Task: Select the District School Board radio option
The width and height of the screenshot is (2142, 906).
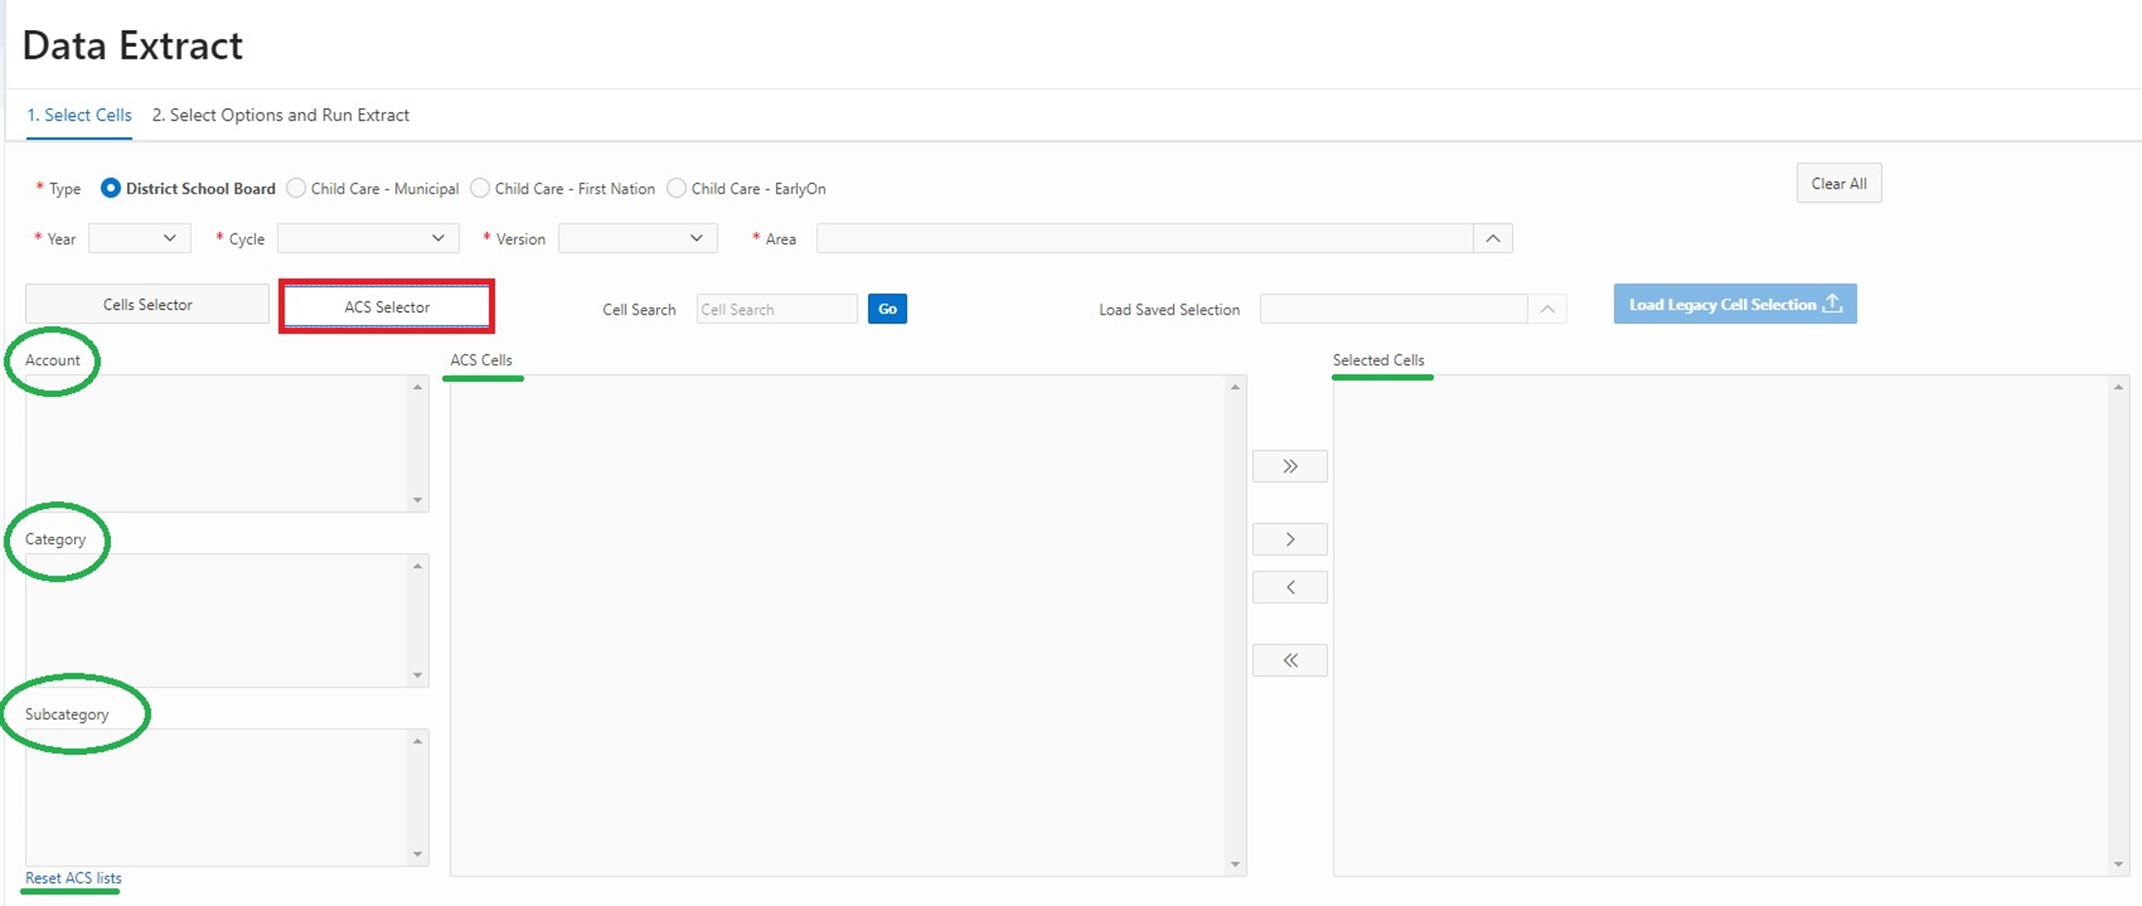Action: click(111, 188)
